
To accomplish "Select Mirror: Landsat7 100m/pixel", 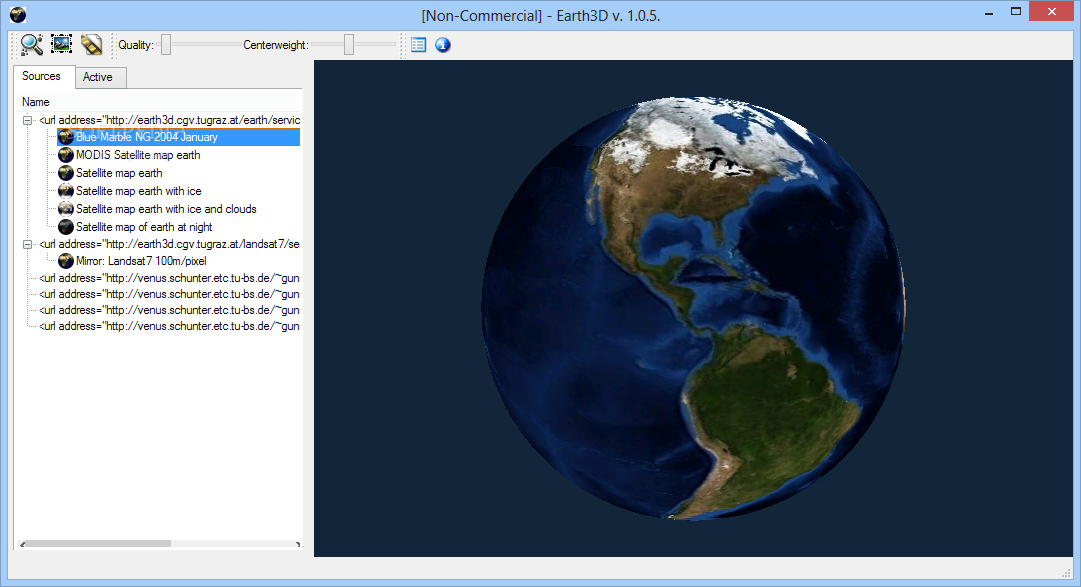I will [x=141, y=261].
